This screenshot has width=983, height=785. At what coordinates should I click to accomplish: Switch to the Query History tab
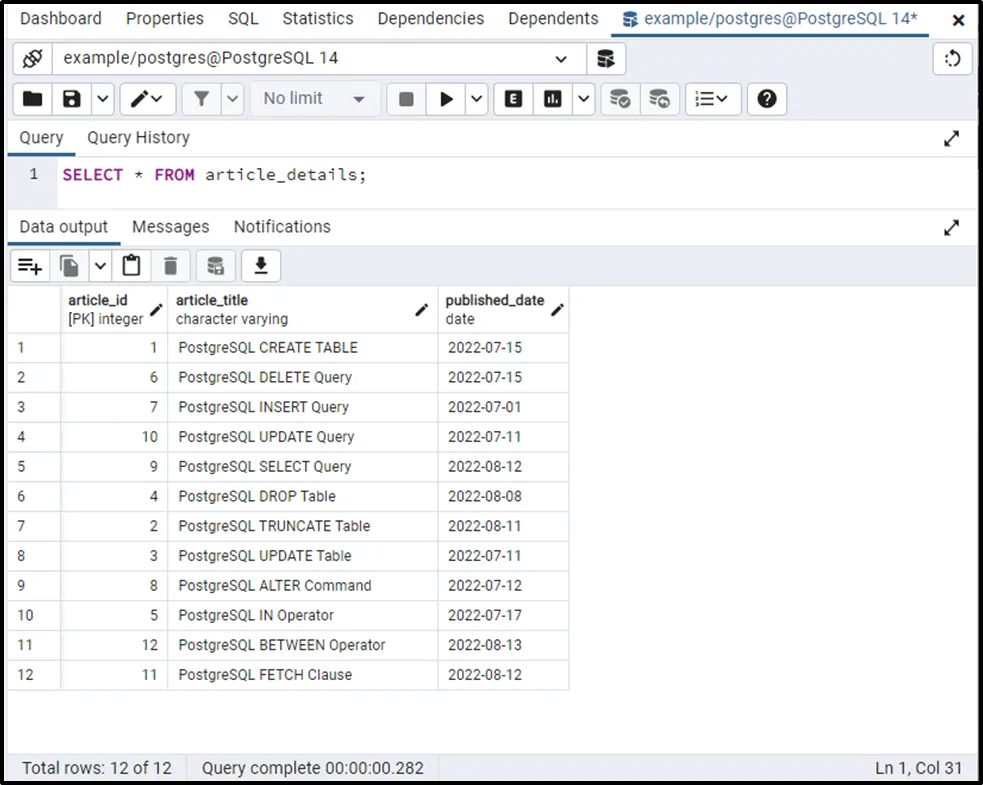click(x=138, y=138)
